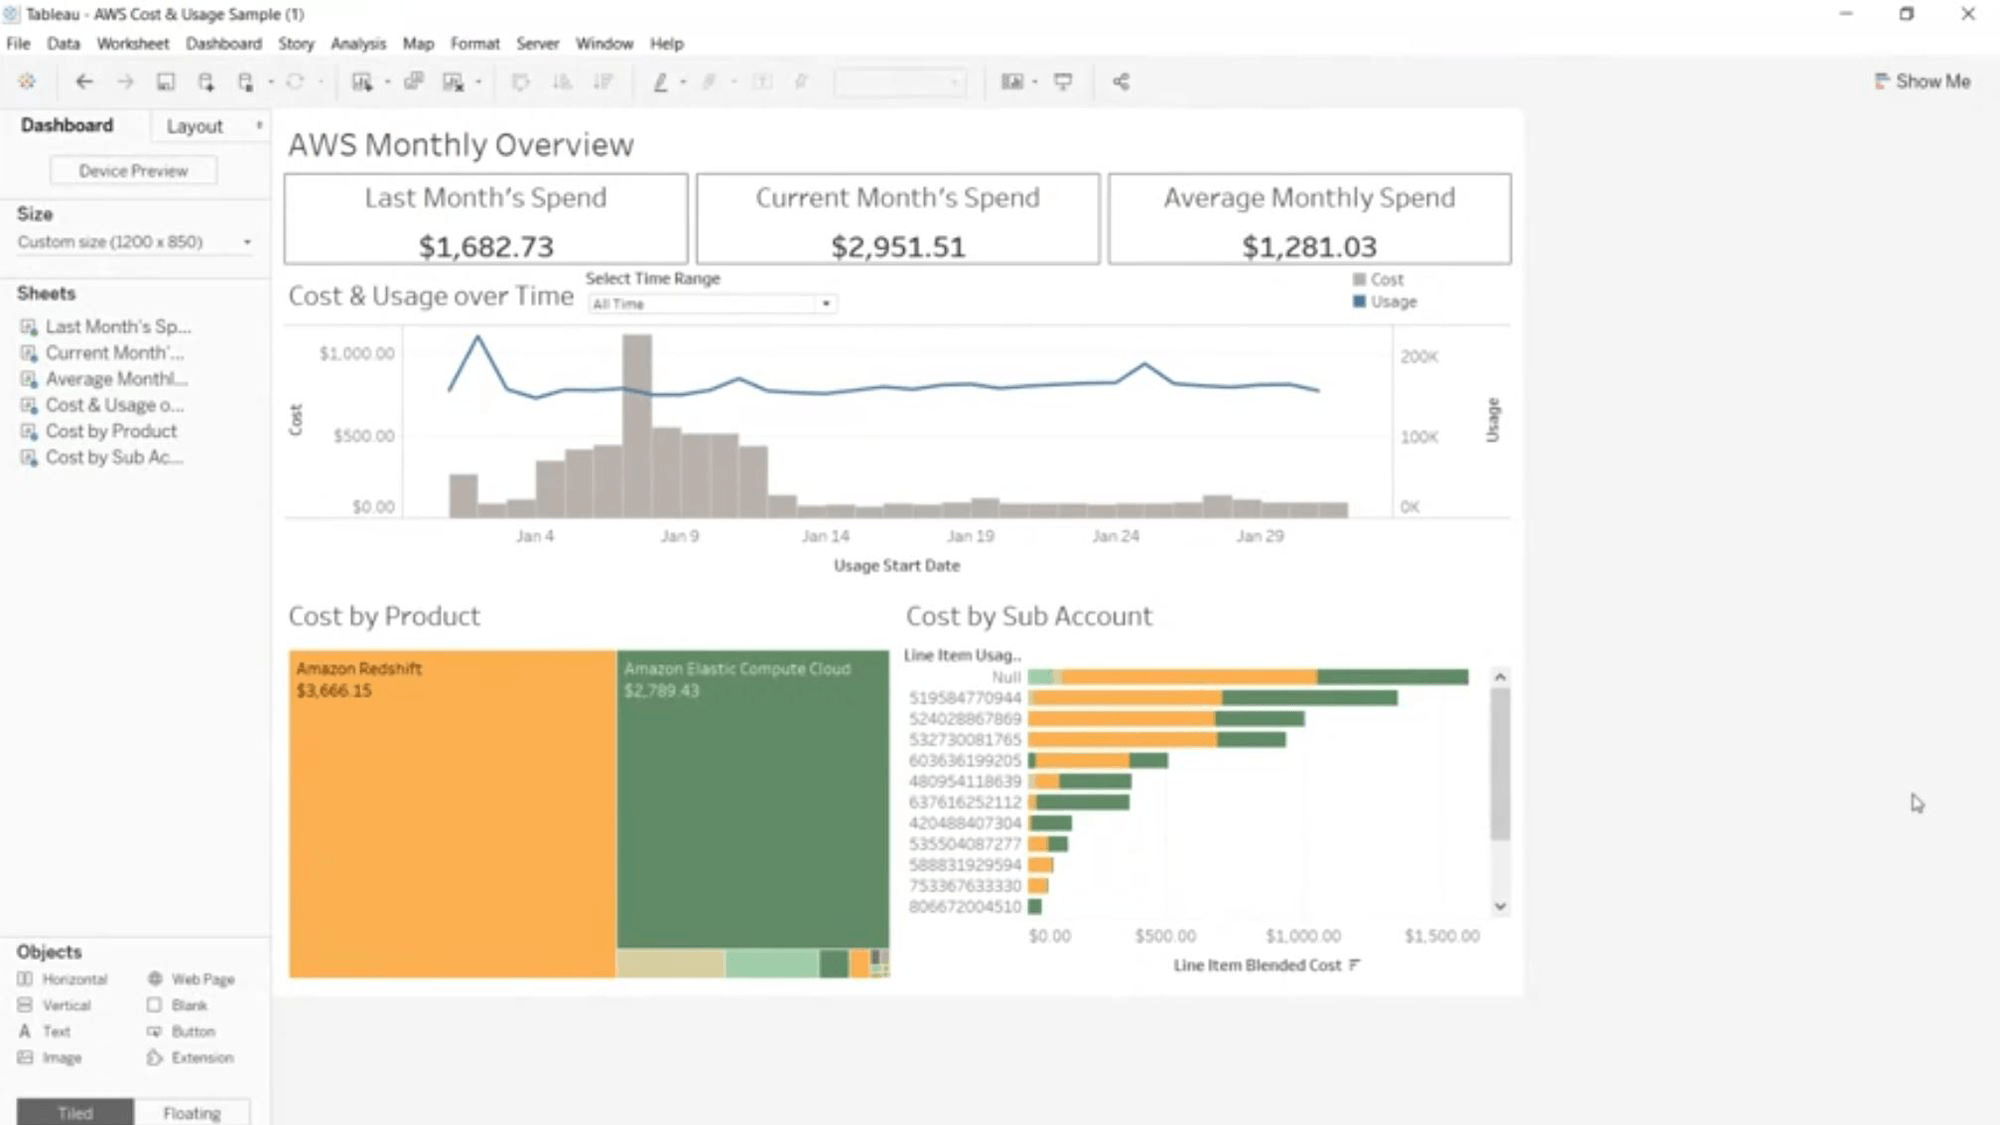Open the Custom size dropdown
Image resolution: width=2000 pixels, height=1125 pixels.
[133, 242]
